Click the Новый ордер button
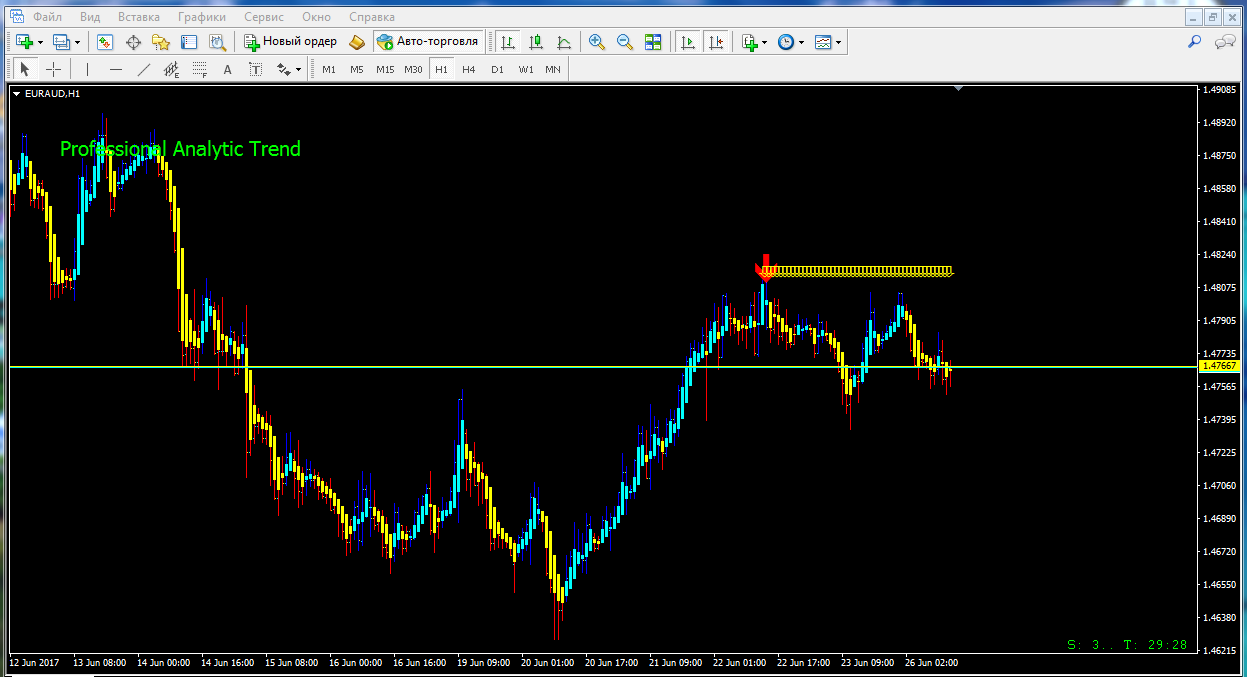 coord(290,42)
